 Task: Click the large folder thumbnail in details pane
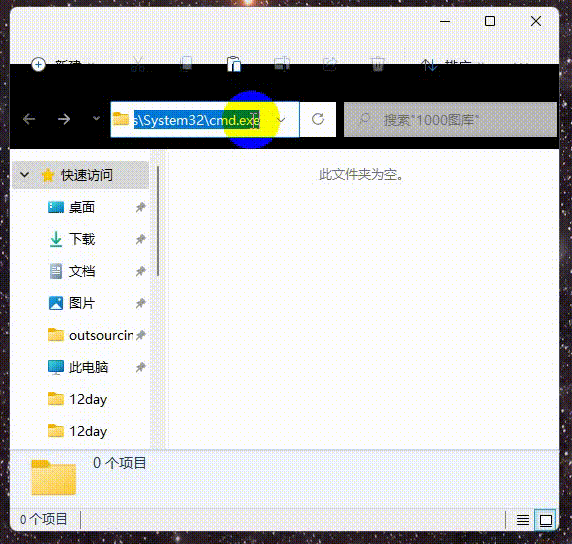pos(54,478)
